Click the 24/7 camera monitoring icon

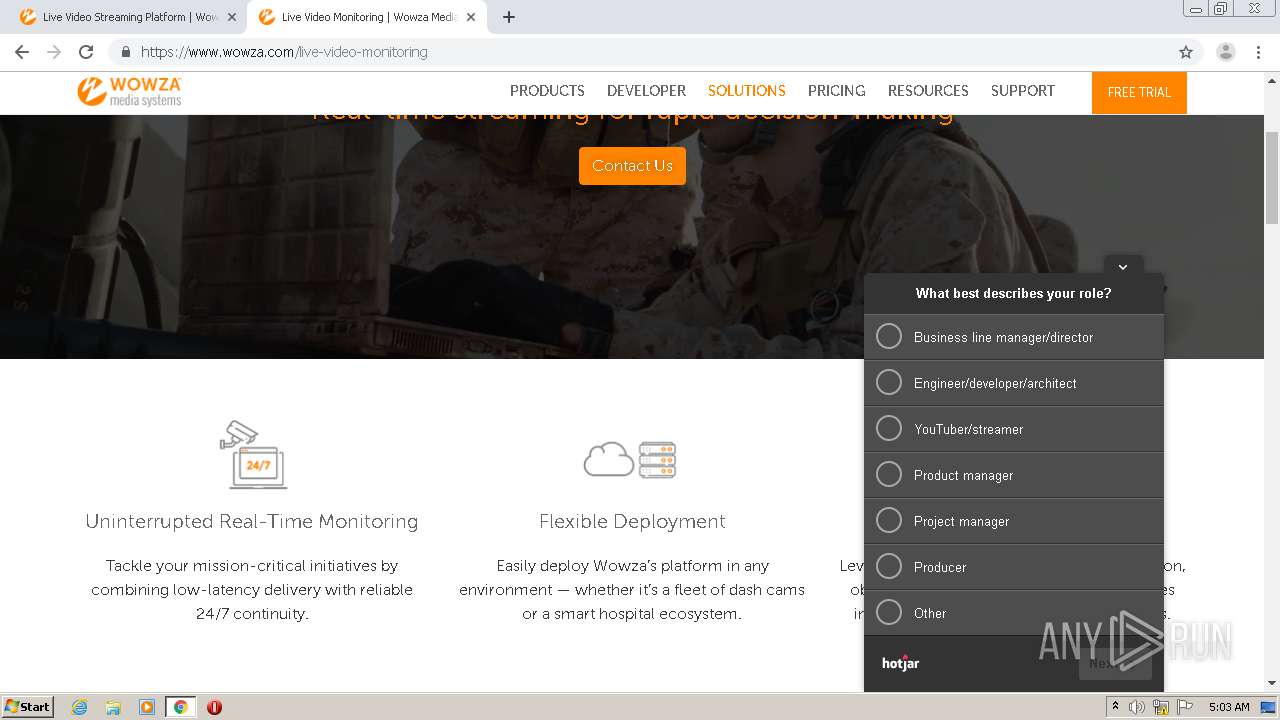point(252,455)
